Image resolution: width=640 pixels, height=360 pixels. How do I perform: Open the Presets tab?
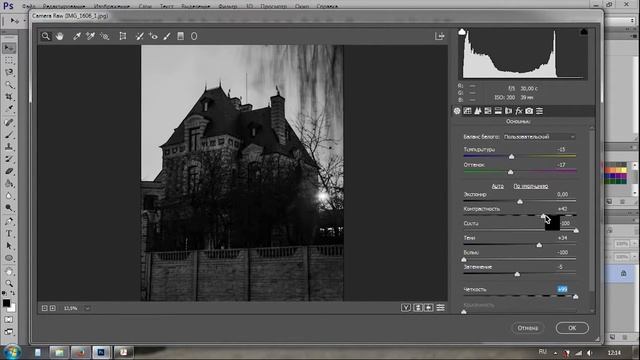point(540,111)
